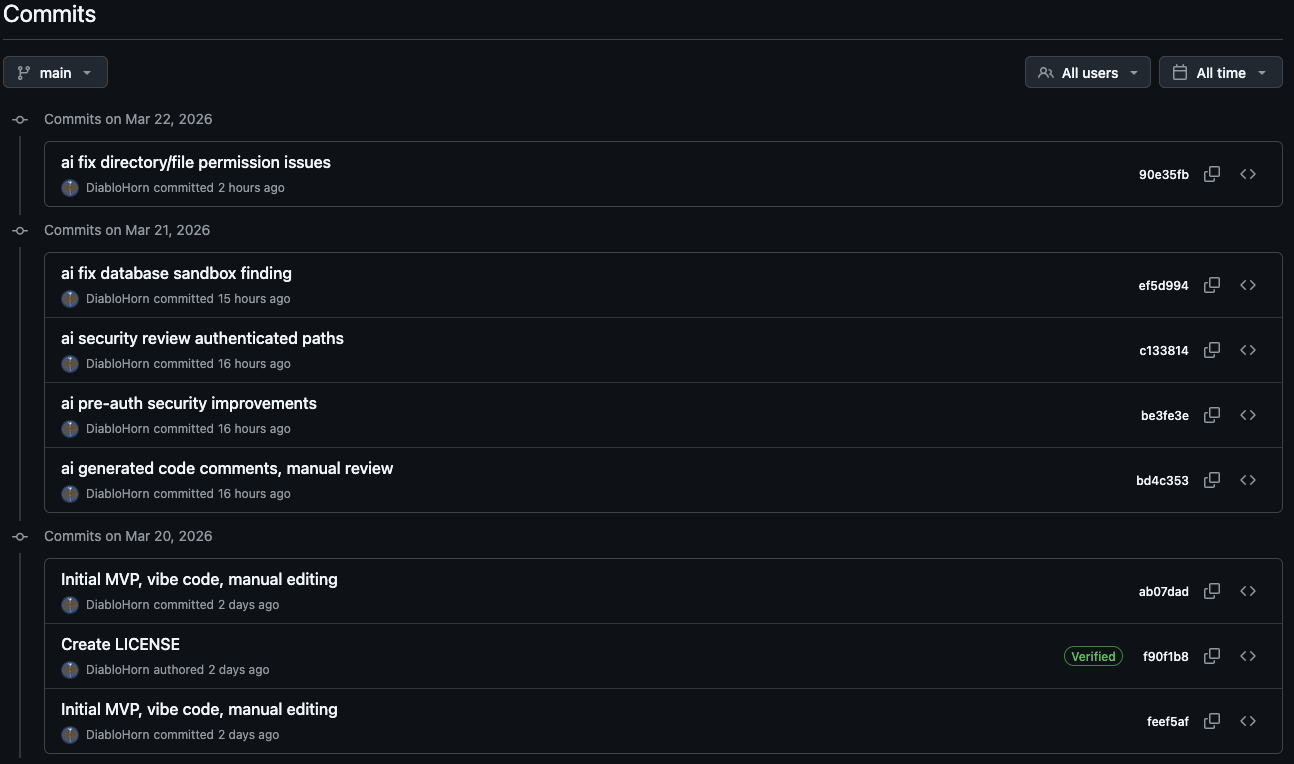Click commit hash ef5d994
The width and height of the screenshot is (1294, 764).
1163,285
